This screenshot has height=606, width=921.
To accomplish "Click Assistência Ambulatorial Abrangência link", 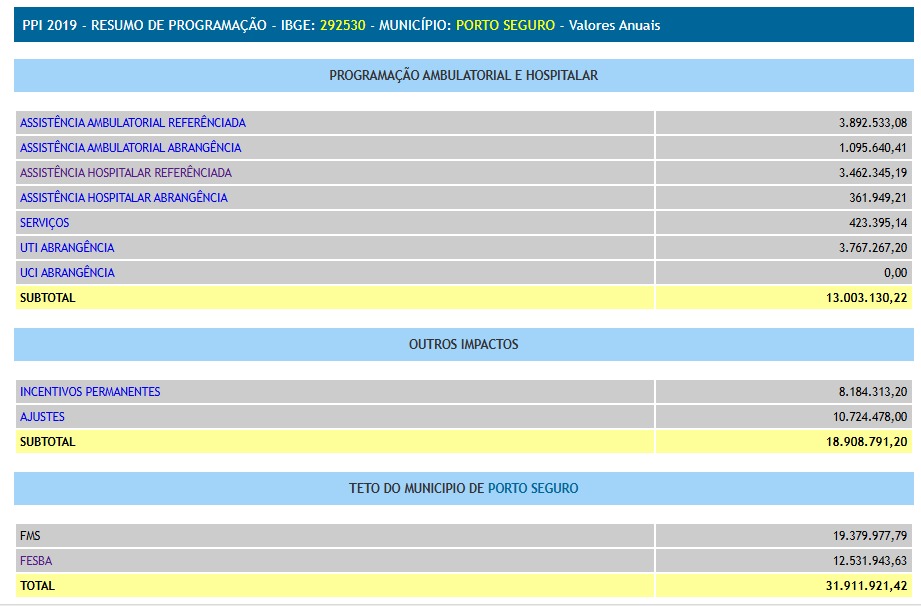I will [130, 148].
